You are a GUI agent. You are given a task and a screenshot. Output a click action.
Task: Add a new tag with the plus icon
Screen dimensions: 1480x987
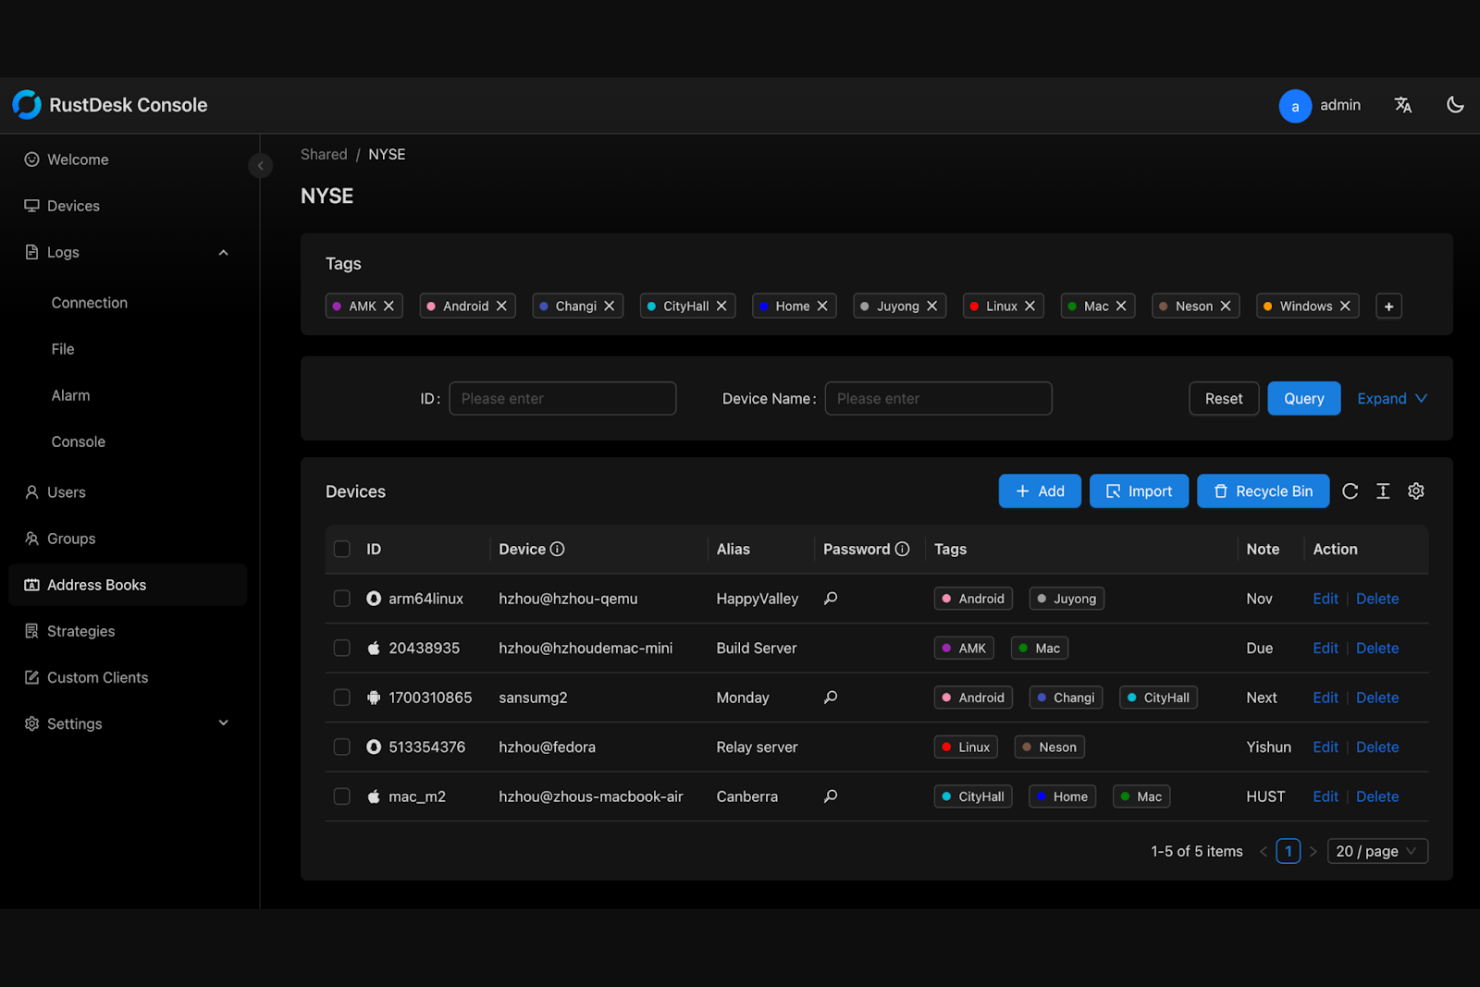[x=1388, y=306]
